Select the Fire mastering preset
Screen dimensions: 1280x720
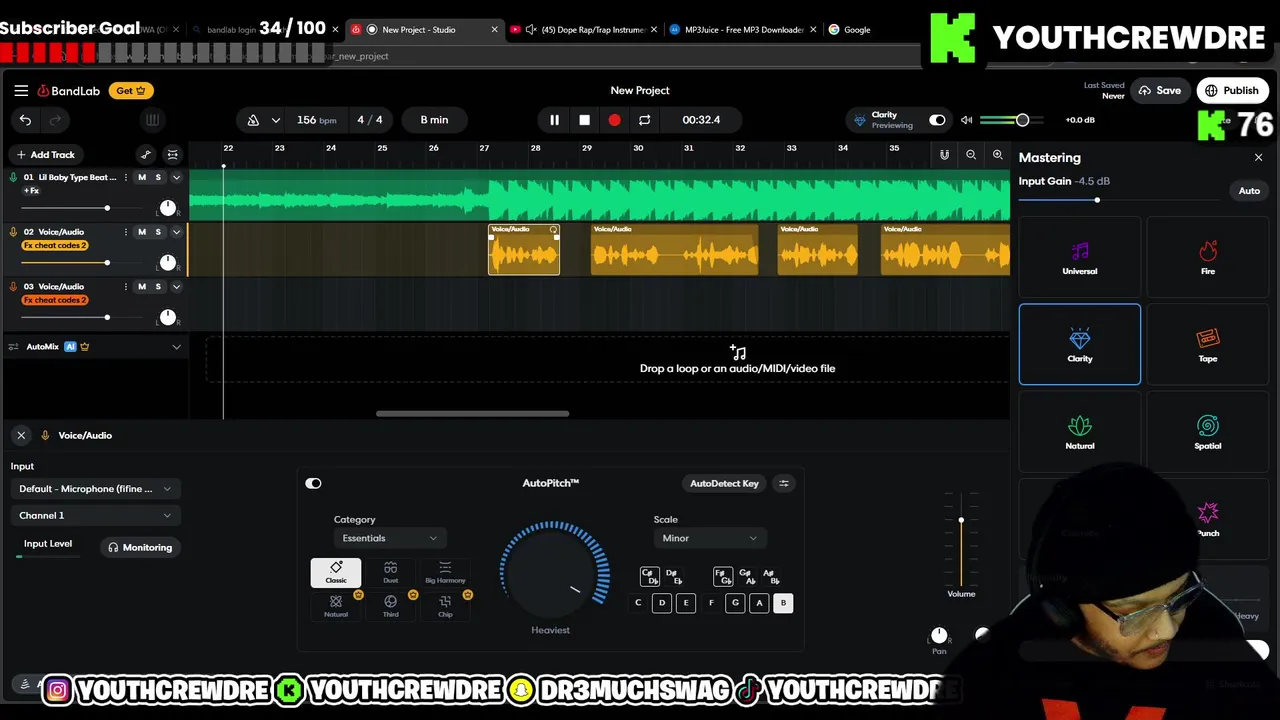(x=1208, y=257)
